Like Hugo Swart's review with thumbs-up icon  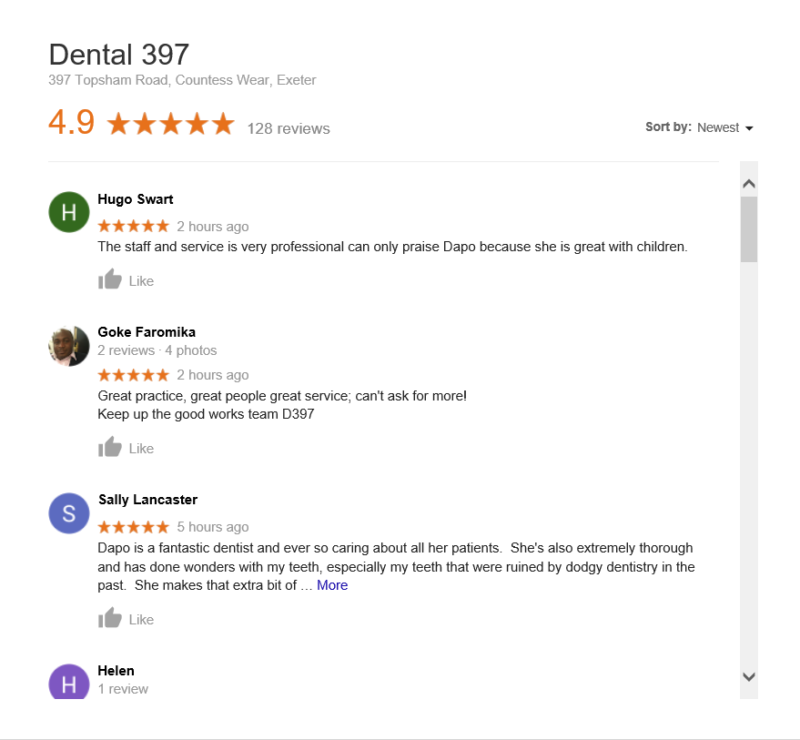pyautogui.click(x=110, y=280)
